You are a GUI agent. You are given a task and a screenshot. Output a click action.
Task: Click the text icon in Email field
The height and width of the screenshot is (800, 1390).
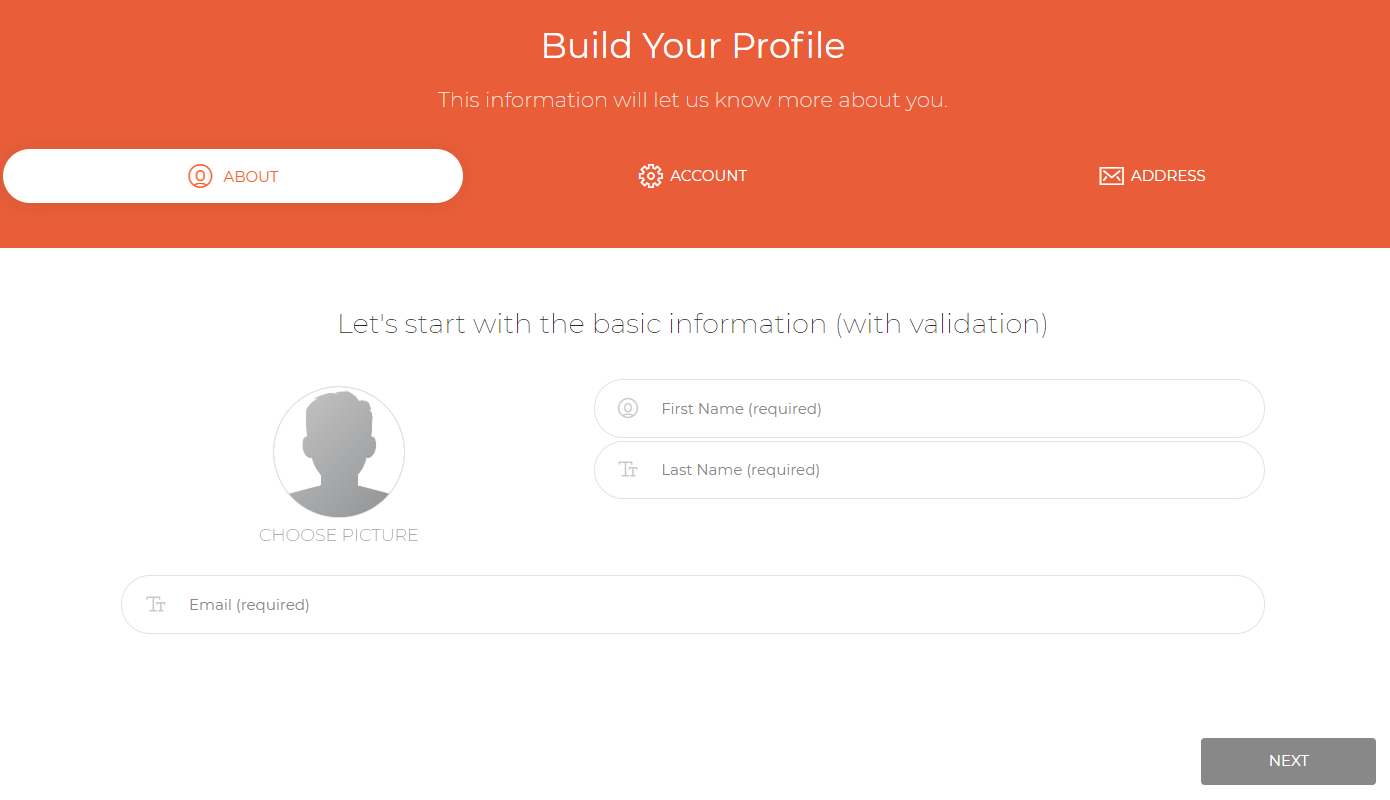point(156,604)
